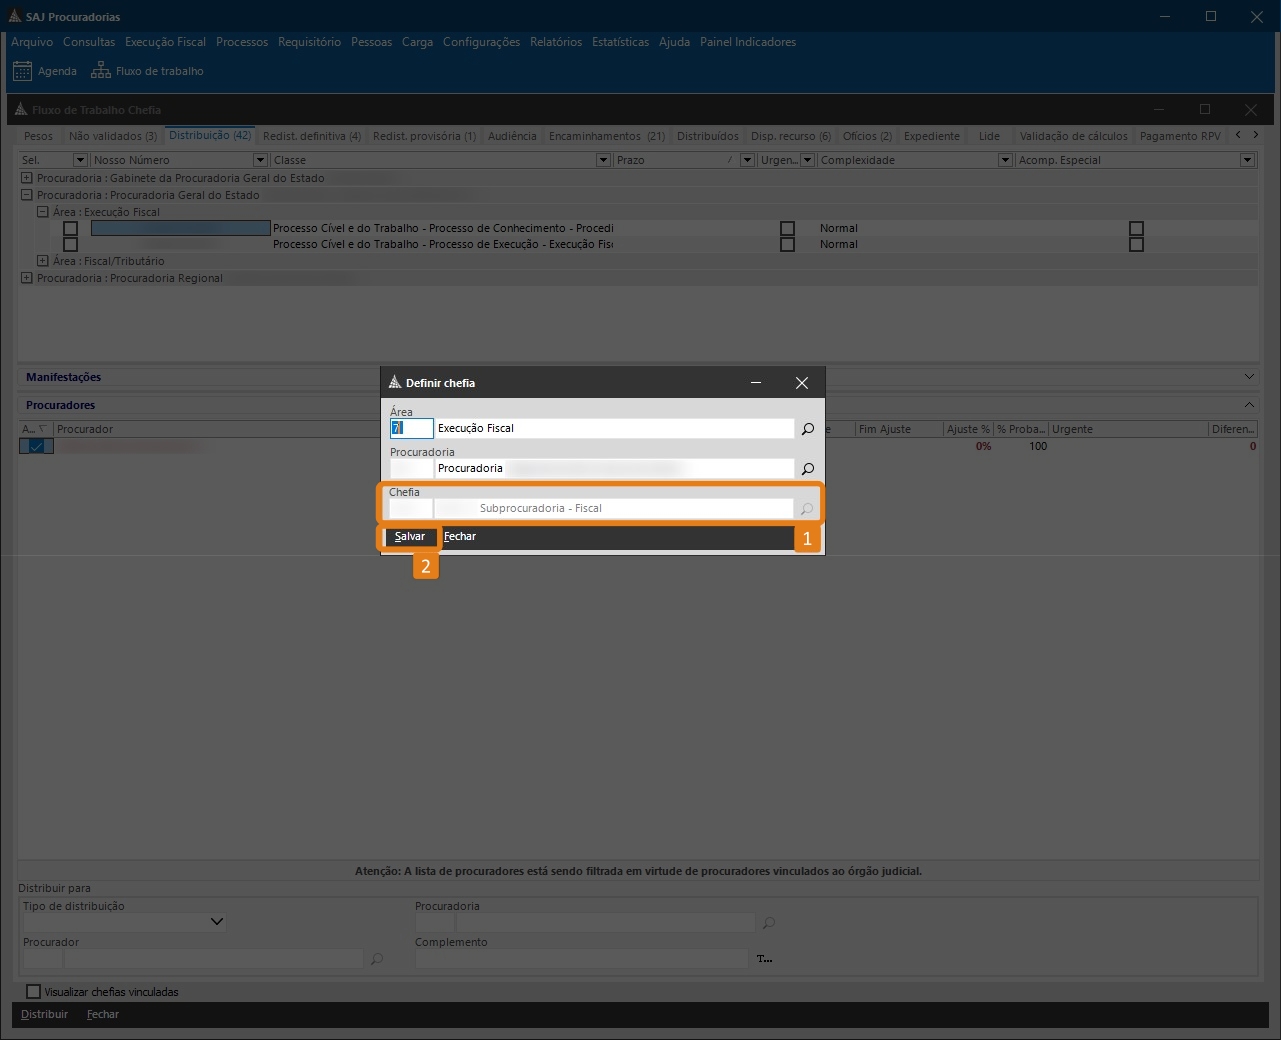Open Prazo column filter dropdown
Screen dimensions: 1281x1040
(747, 160)
